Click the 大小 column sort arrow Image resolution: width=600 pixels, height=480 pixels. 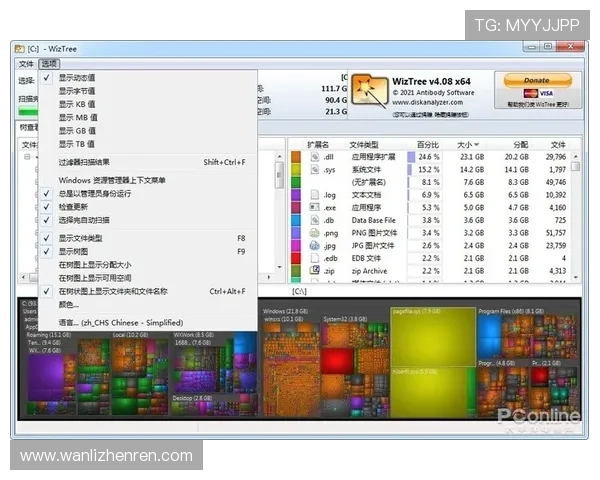pos(477,145)
